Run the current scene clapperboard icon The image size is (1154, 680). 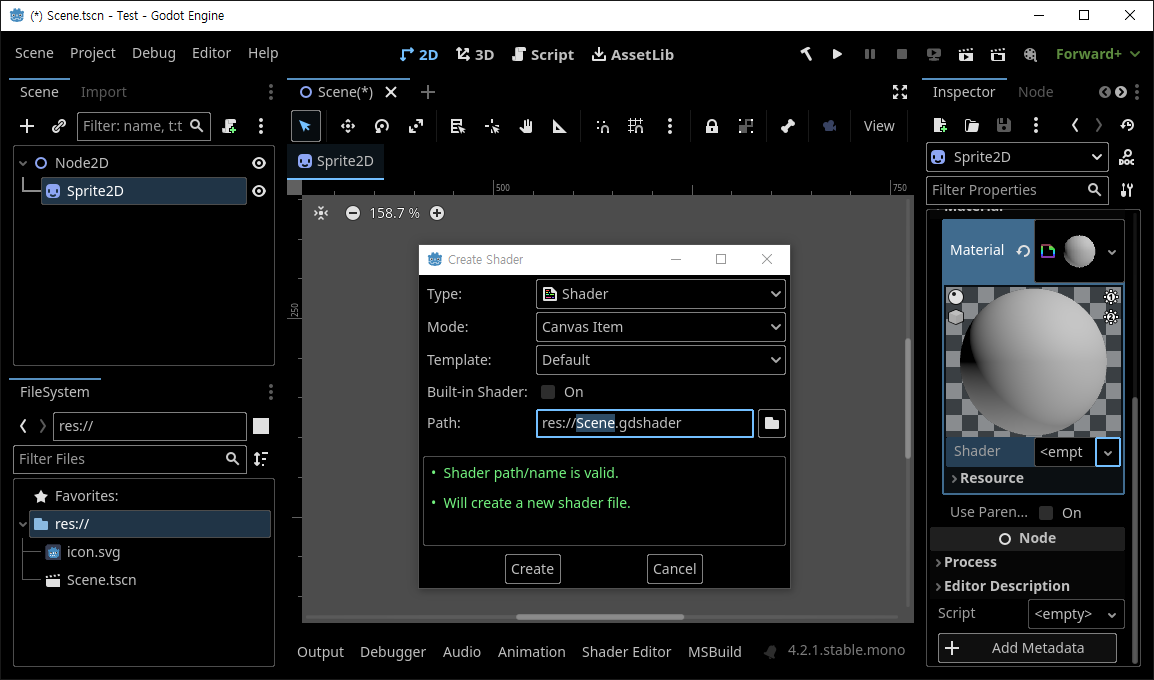pyautogui.click(x=966, y=54)
